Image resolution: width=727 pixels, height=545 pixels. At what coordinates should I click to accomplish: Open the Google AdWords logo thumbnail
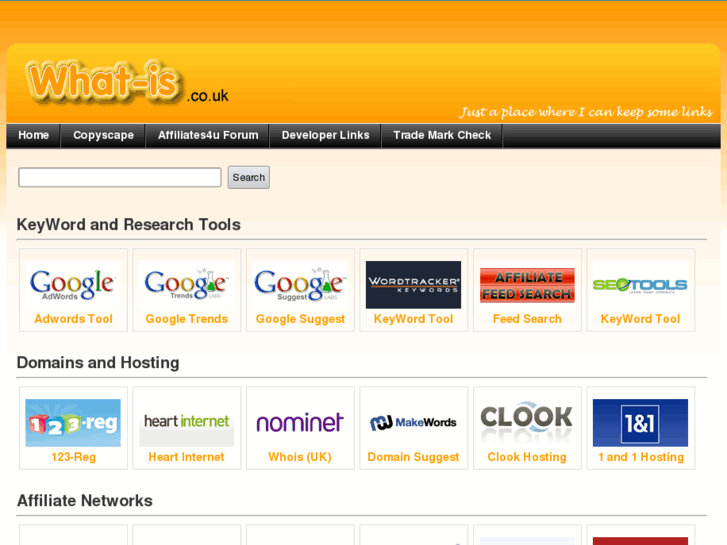(x=73, y=285)
